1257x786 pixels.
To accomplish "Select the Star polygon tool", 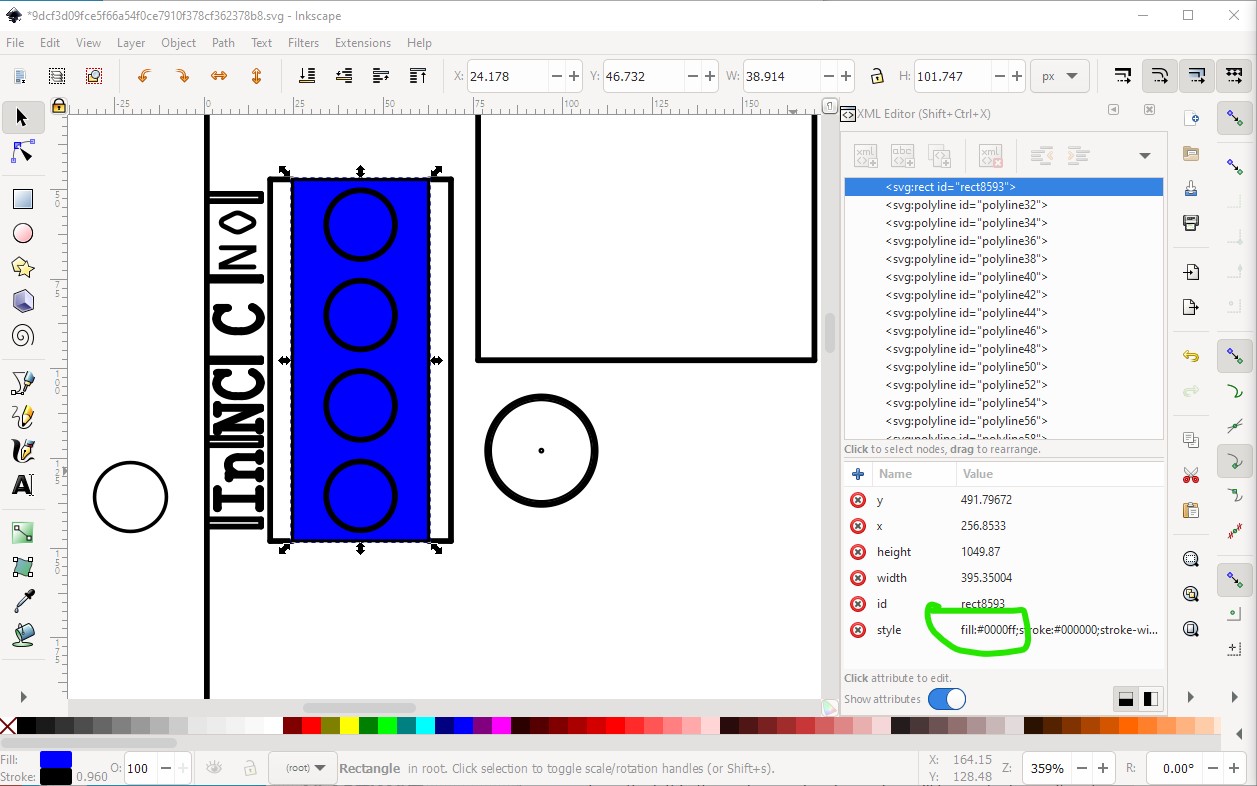I will click(x=22, y=267).
